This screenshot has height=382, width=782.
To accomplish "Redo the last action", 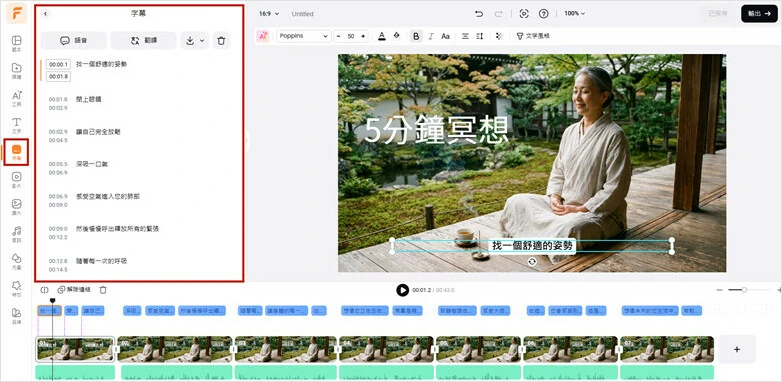I will [498, 14].
